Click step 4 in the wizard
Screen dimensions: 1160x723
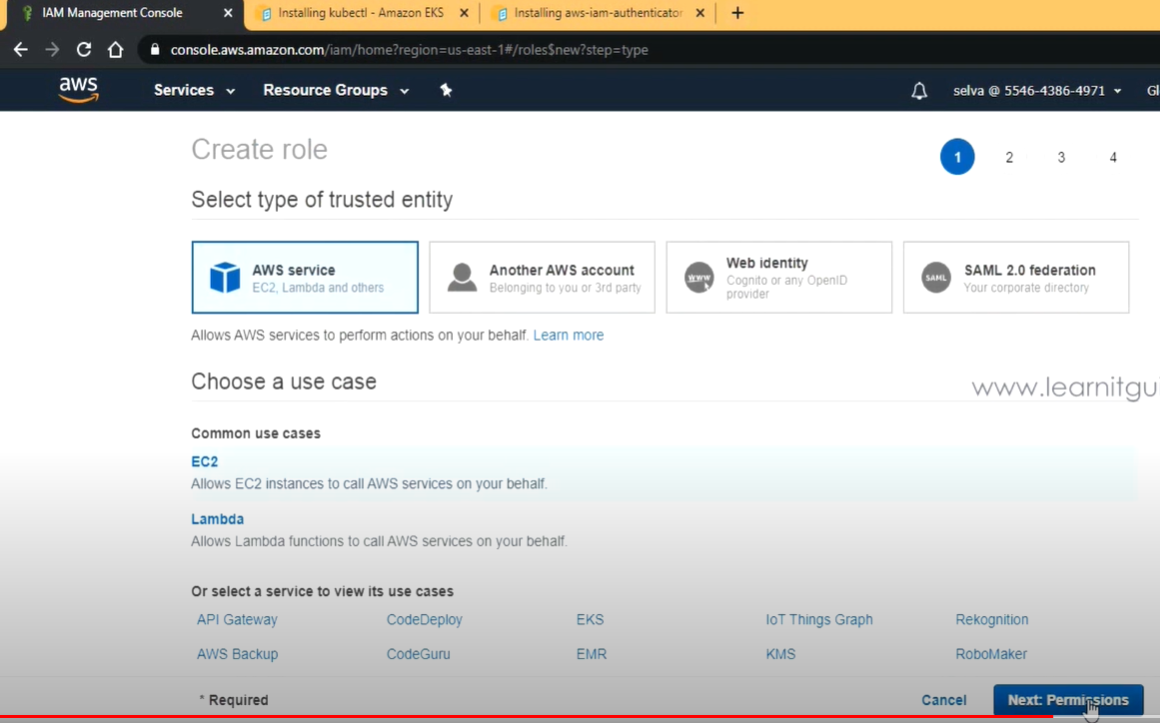point(1113,157)
